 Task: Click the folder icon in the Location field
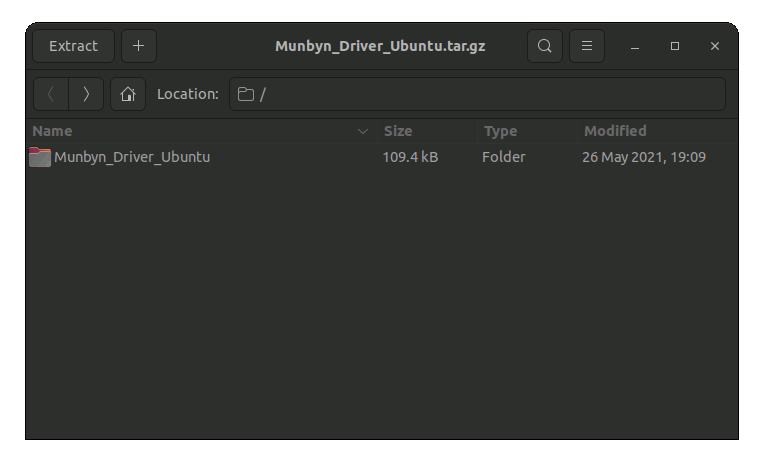click(x=246, y=94)
